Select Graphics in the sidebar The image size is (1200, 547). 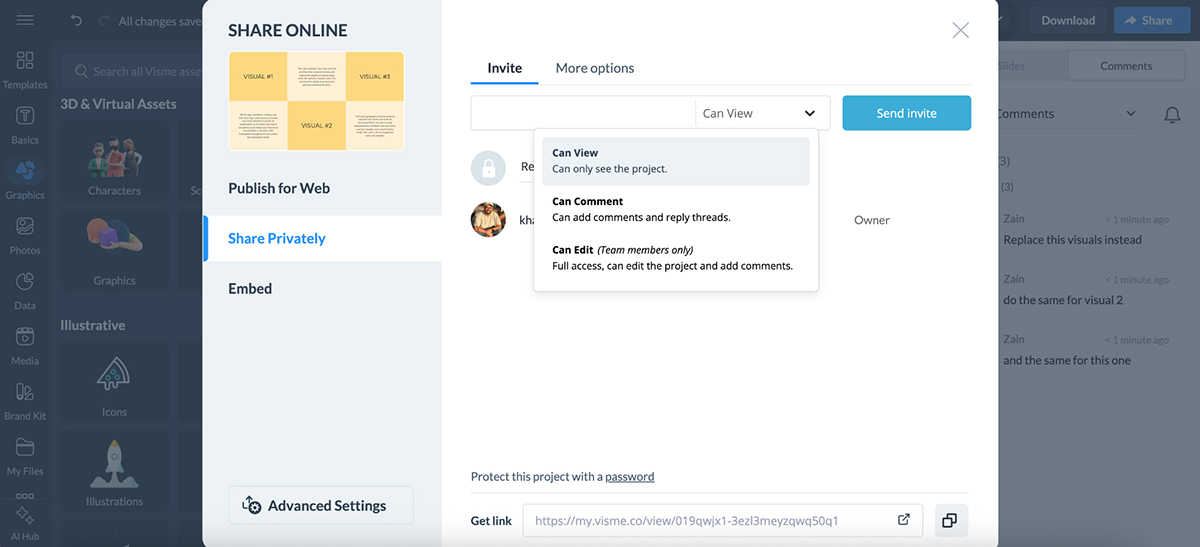[x=25, y=180]
